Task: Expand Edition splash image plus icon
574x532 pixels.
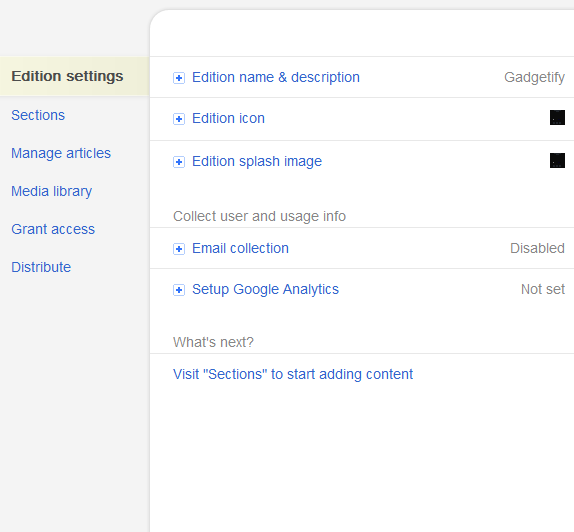Action: coord(179,162)
